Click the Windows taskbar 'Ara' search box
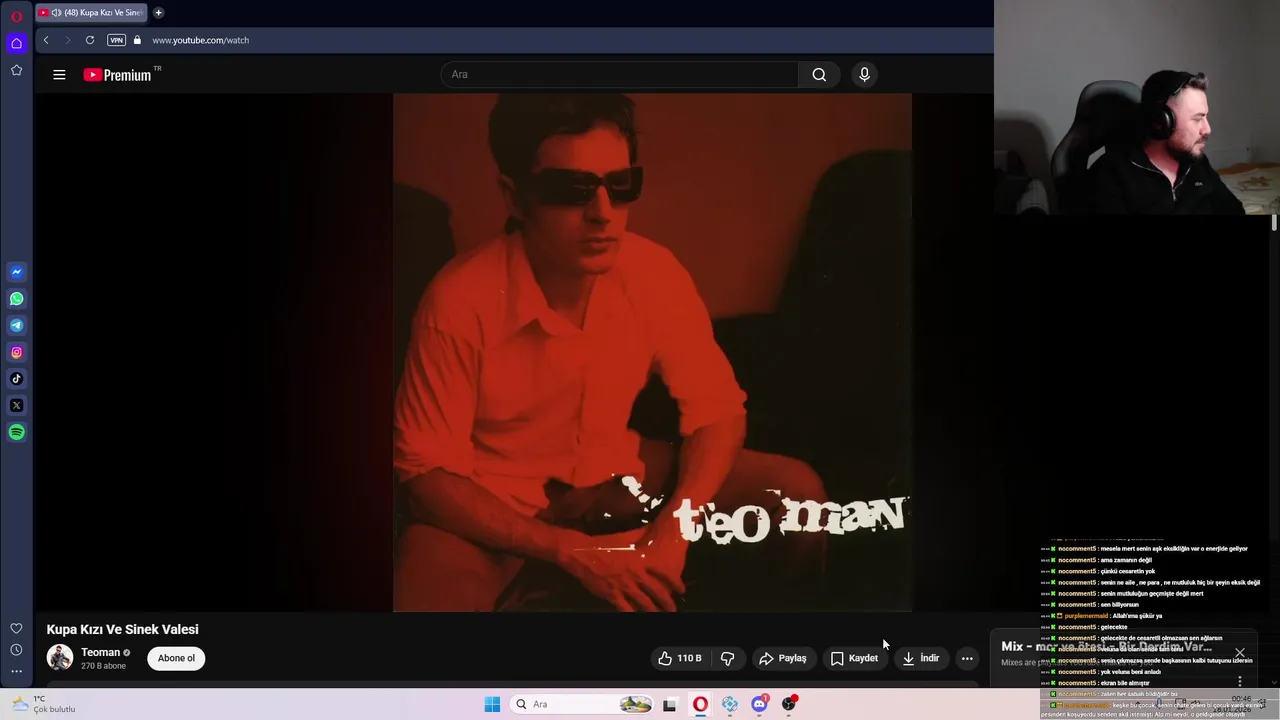The width and height of the screenshot is (1280, 720). (x=584, y=704)
